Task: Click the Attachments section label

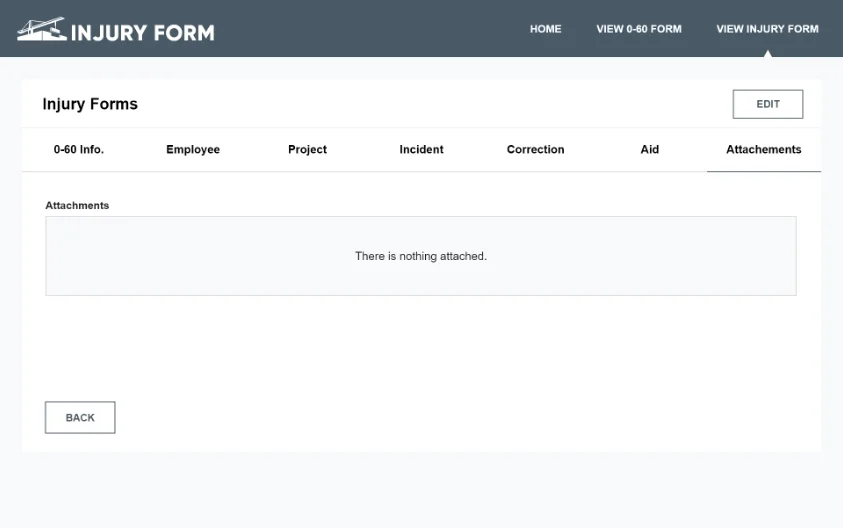Action: coord(77,205)
